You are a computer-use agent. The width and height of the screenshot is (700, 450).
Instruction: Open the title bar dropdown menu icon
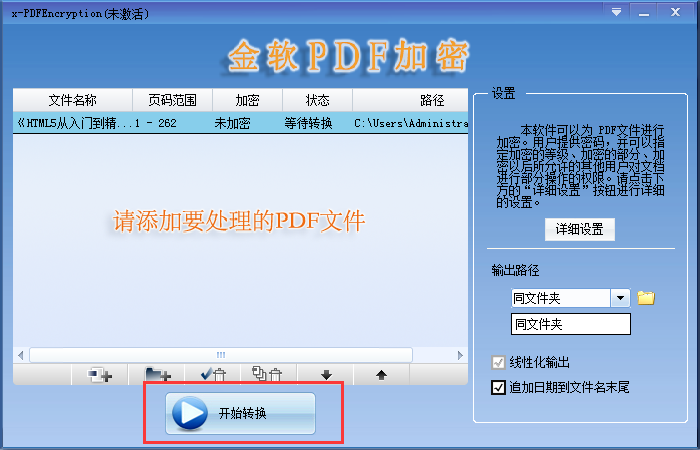click(617, 12)
